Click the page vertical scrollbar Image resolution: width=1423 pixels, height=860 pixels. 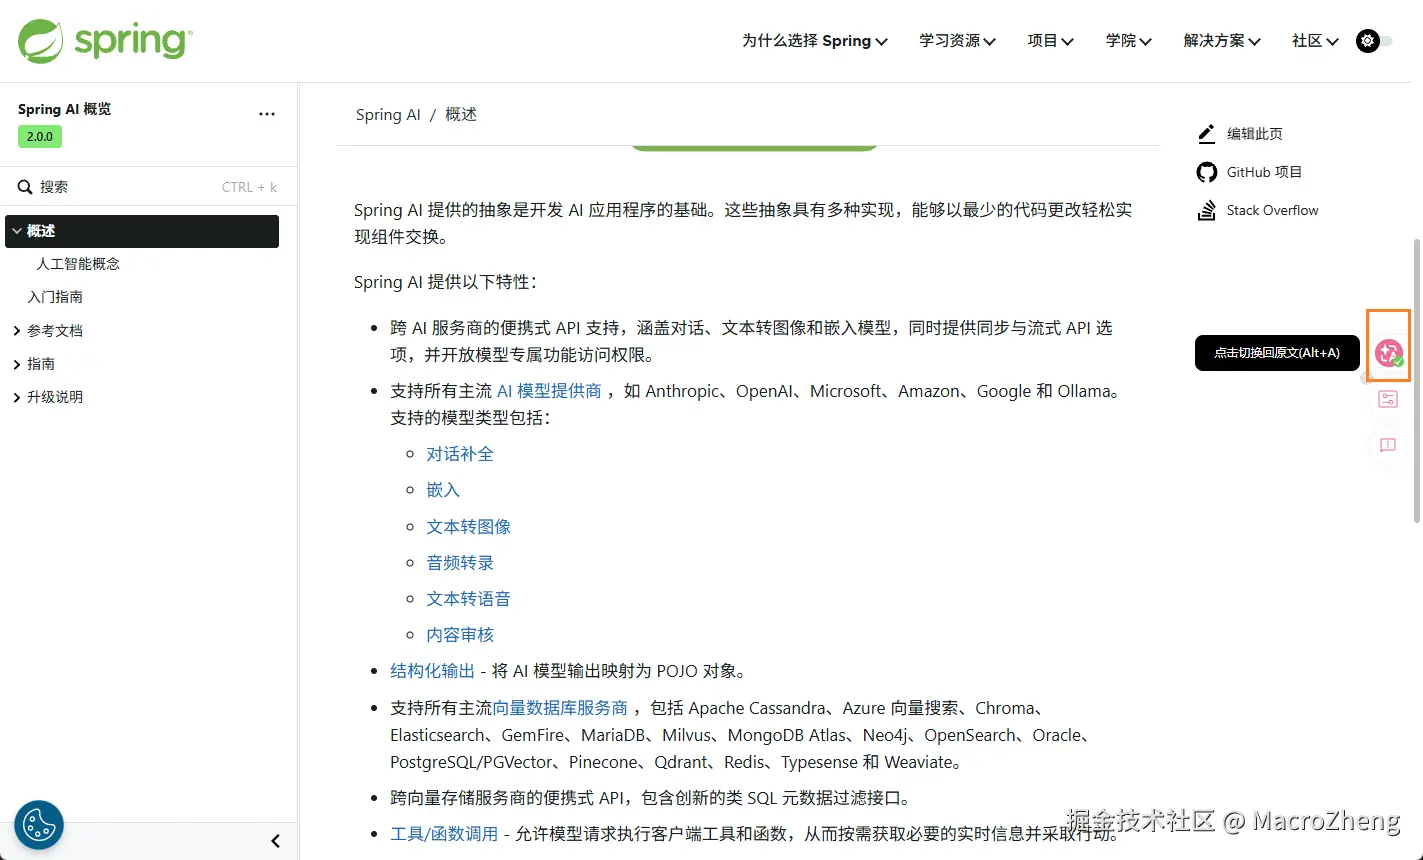coord(1417,380)
